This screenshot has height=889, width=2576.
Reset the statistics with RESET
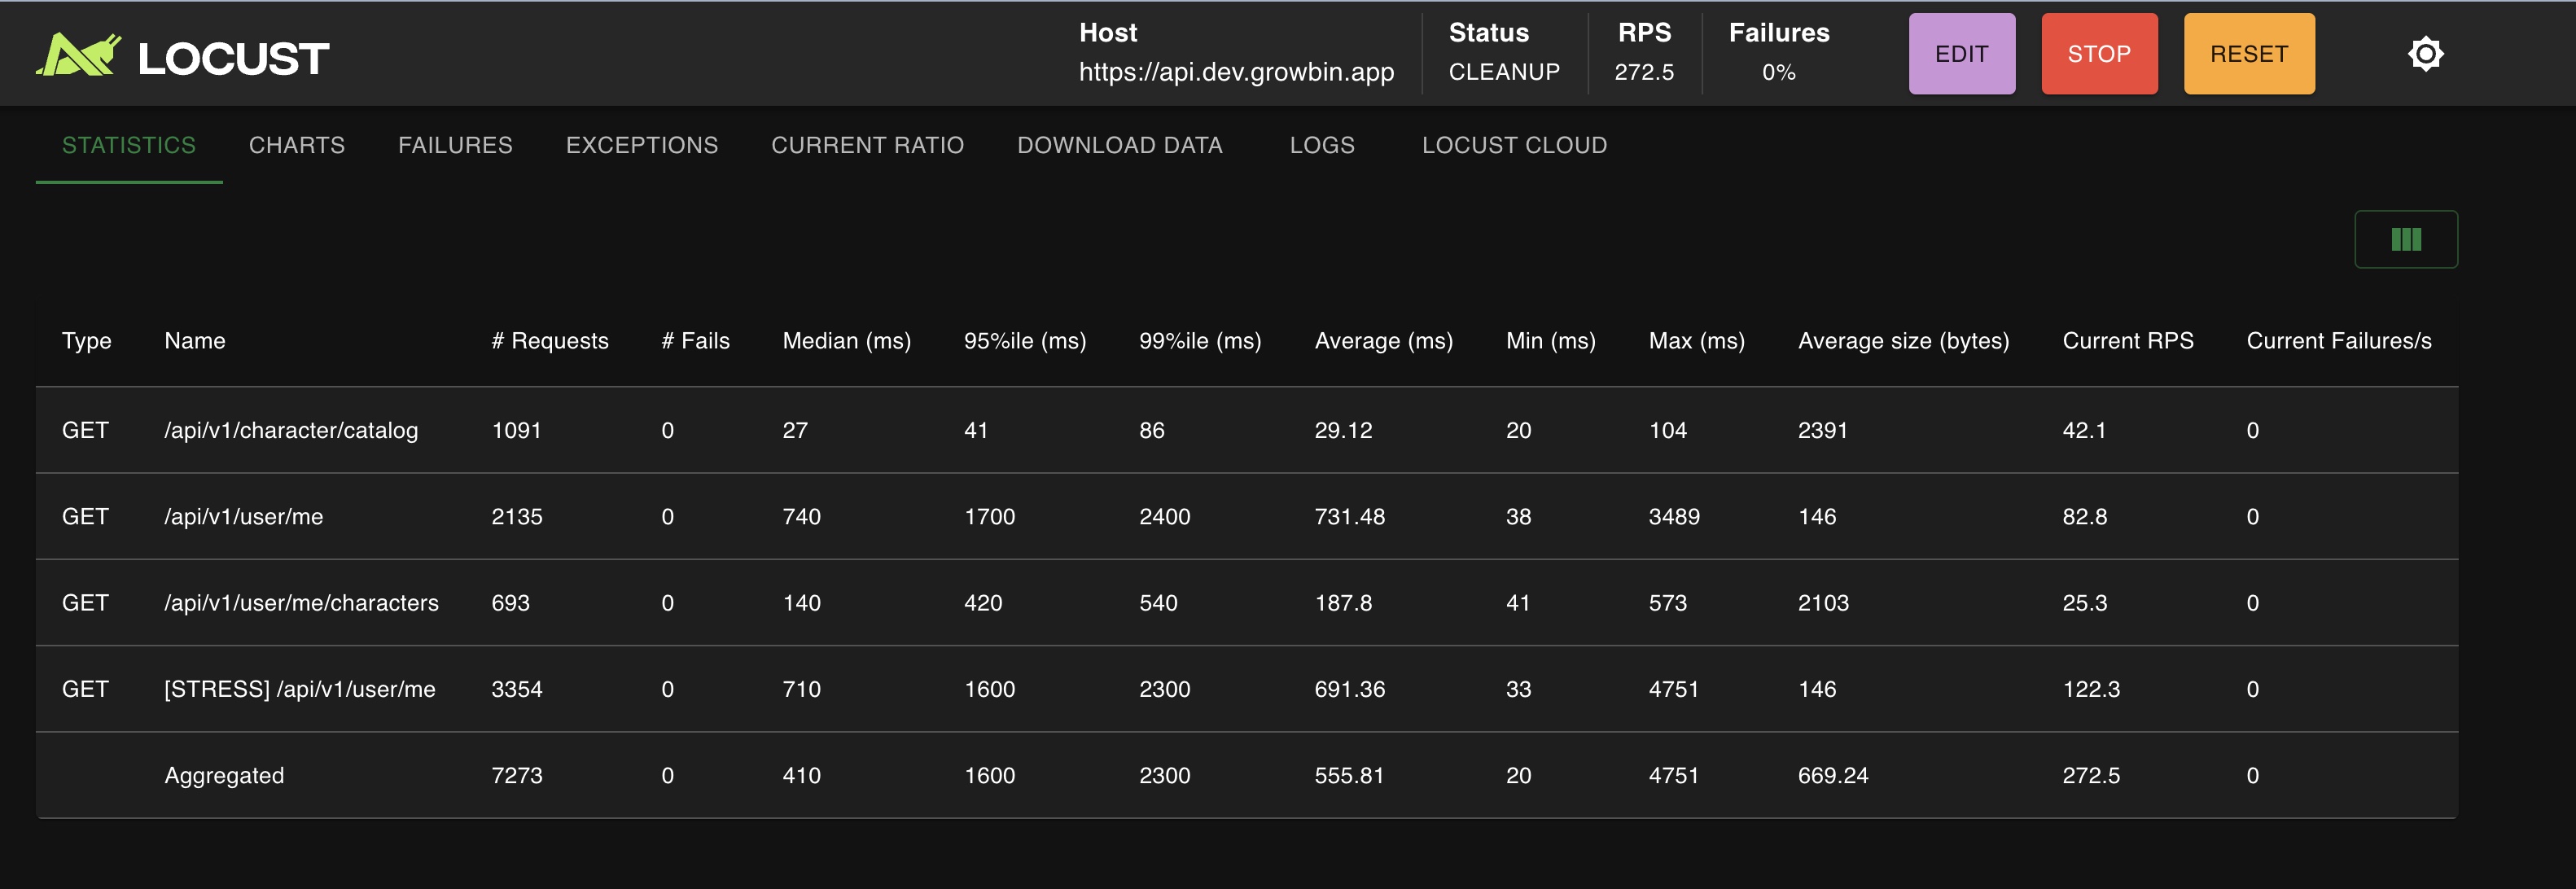coord(2248,54)
